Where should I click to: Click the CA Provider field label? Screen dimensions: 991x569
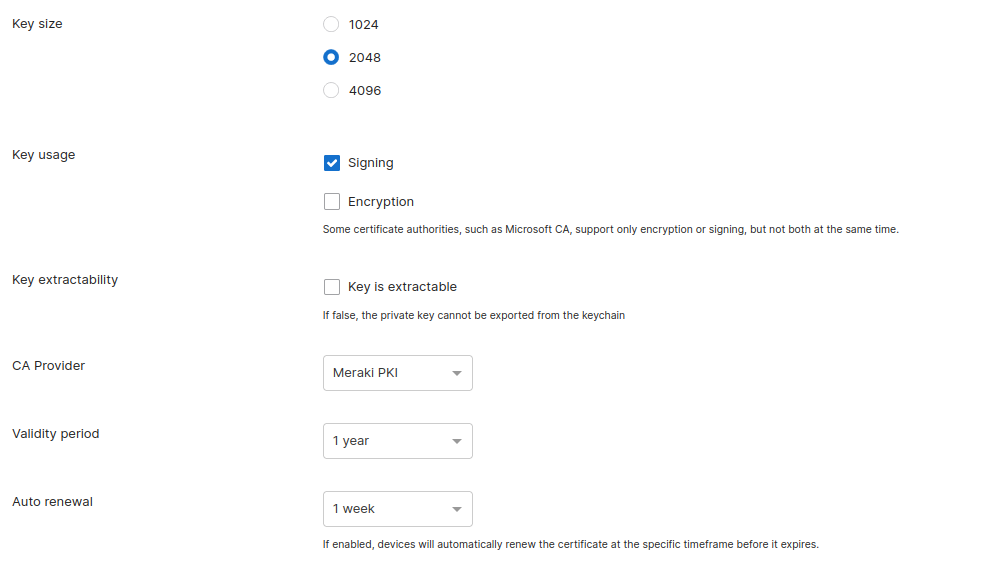[48, 366]
